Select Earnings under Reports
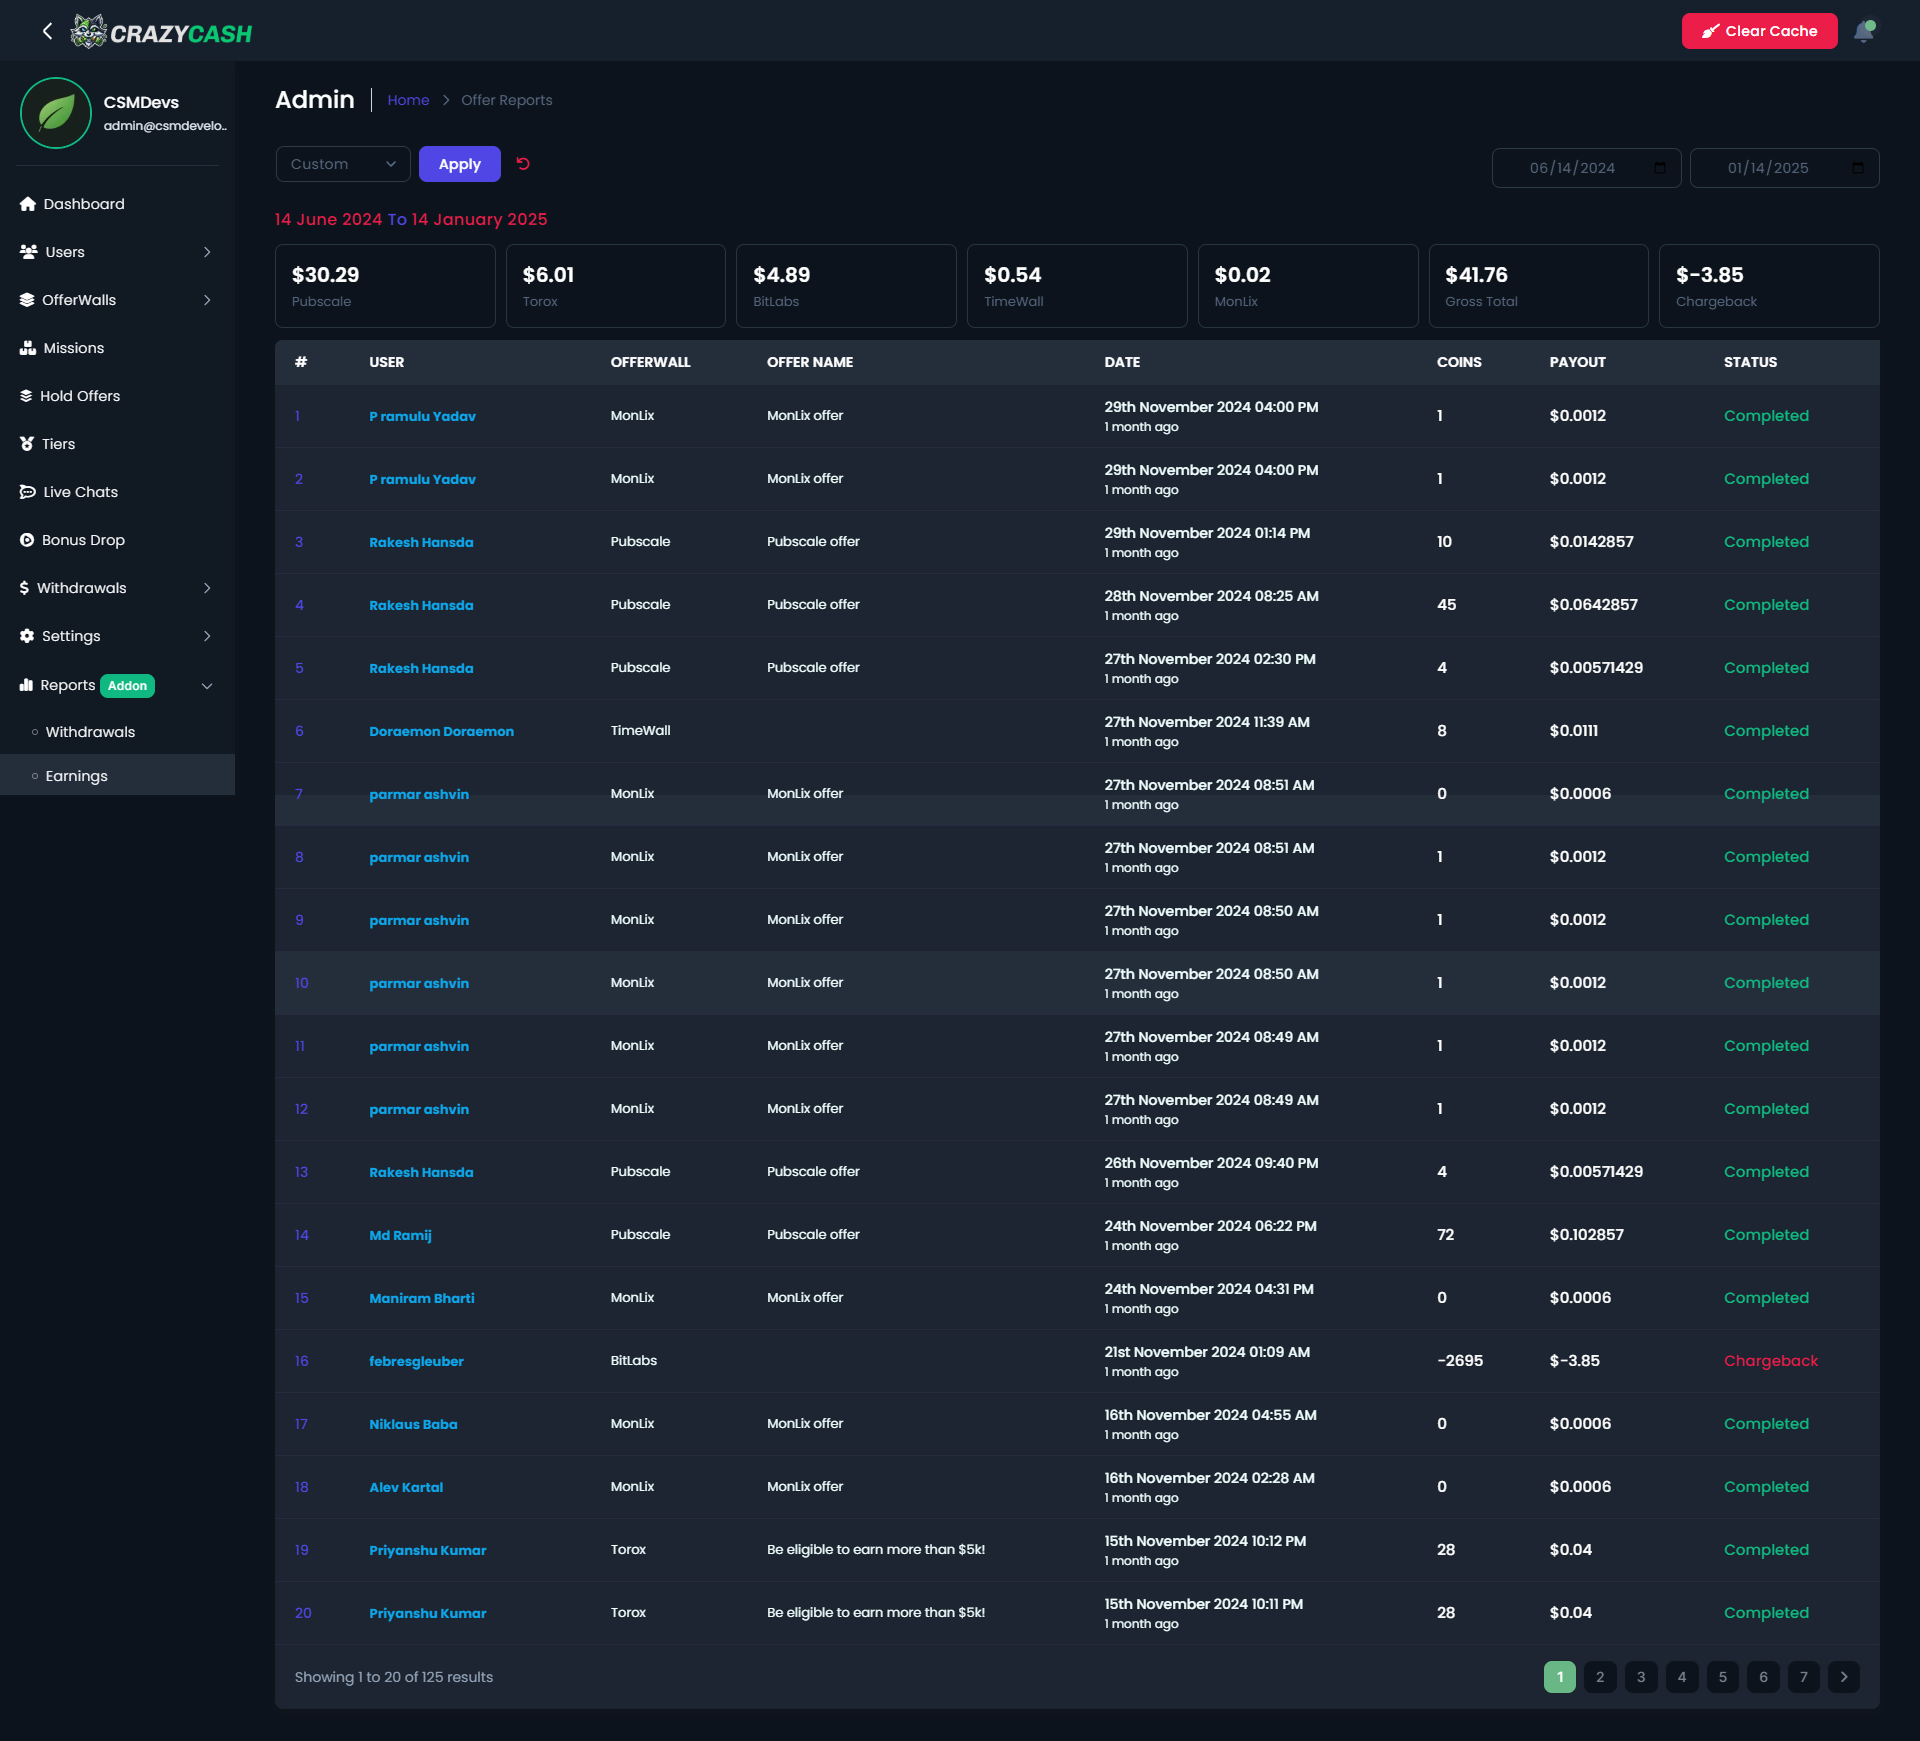Screen dimensions: 1920x1741 tap(76, 776)
